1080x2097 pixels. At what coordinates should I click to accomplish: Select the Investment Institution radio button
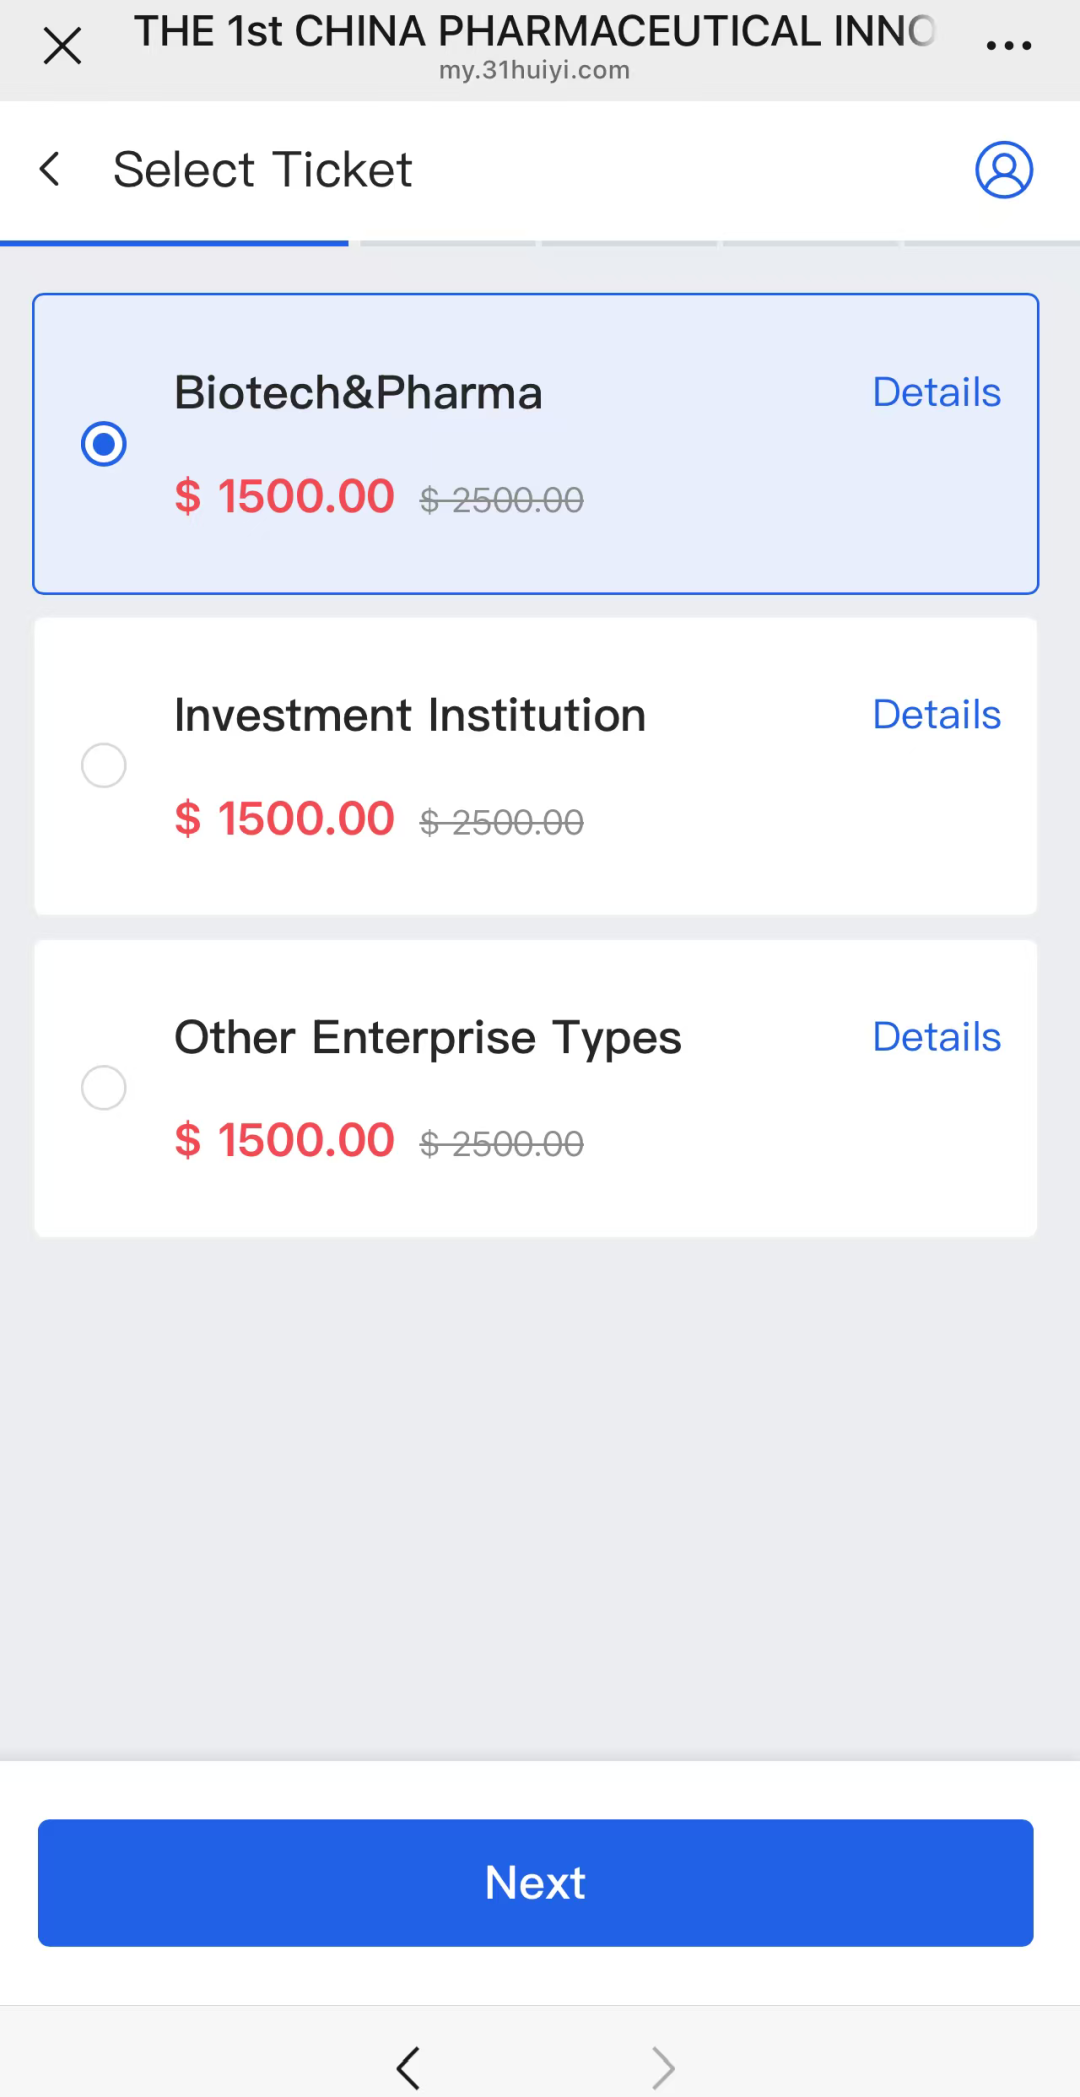(104, 766)
